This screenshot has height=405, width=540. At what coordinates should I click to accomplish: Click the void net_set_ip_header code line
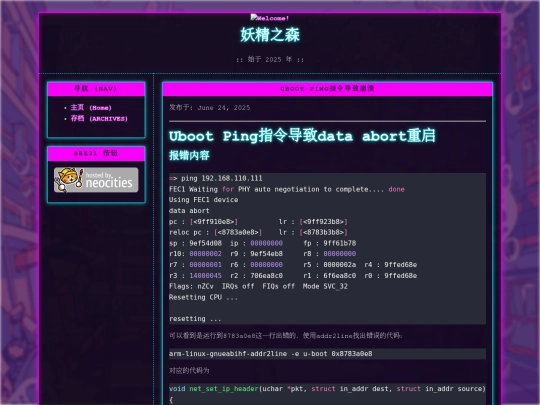click(327, 389)
